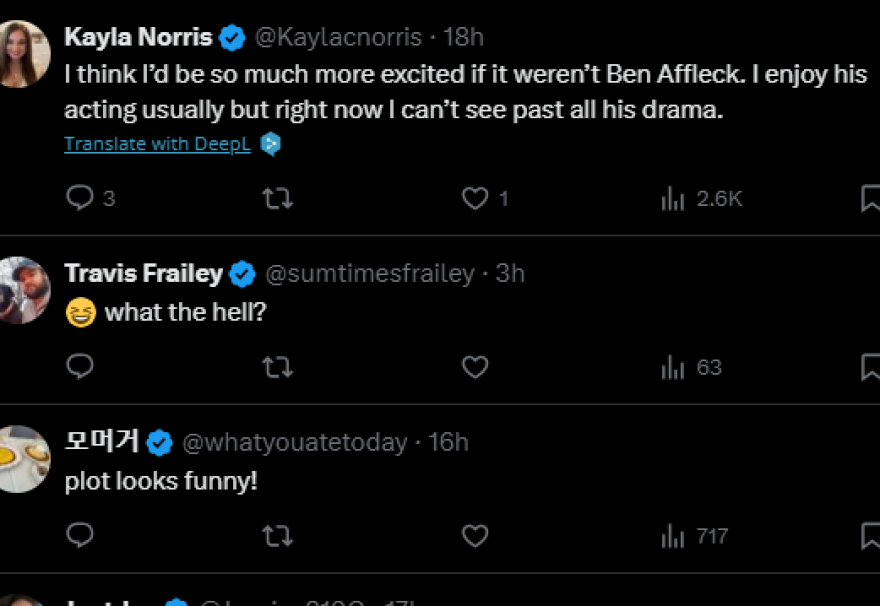
Task: Reply to the 'plot looks funny!' tweet
Action: [80, 536]
